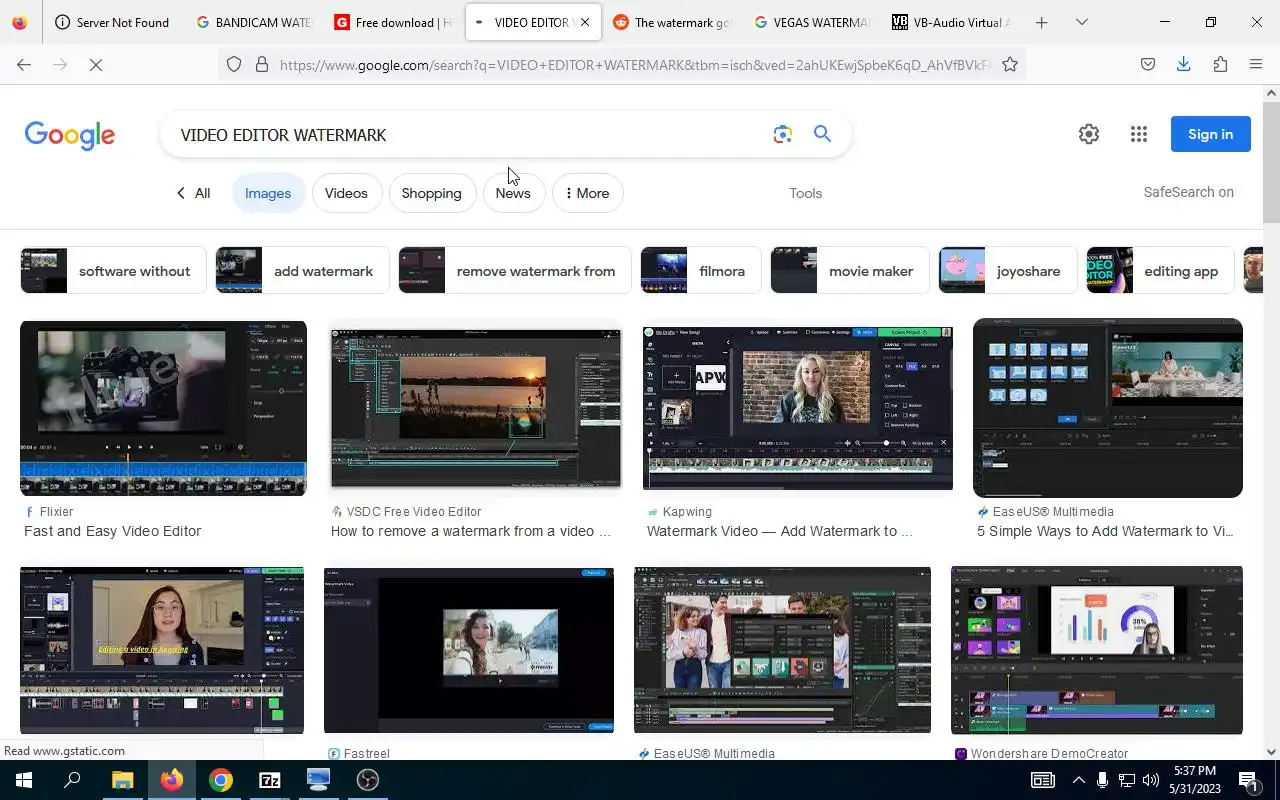Open SafeSearch on settings

pos(1188,192)
